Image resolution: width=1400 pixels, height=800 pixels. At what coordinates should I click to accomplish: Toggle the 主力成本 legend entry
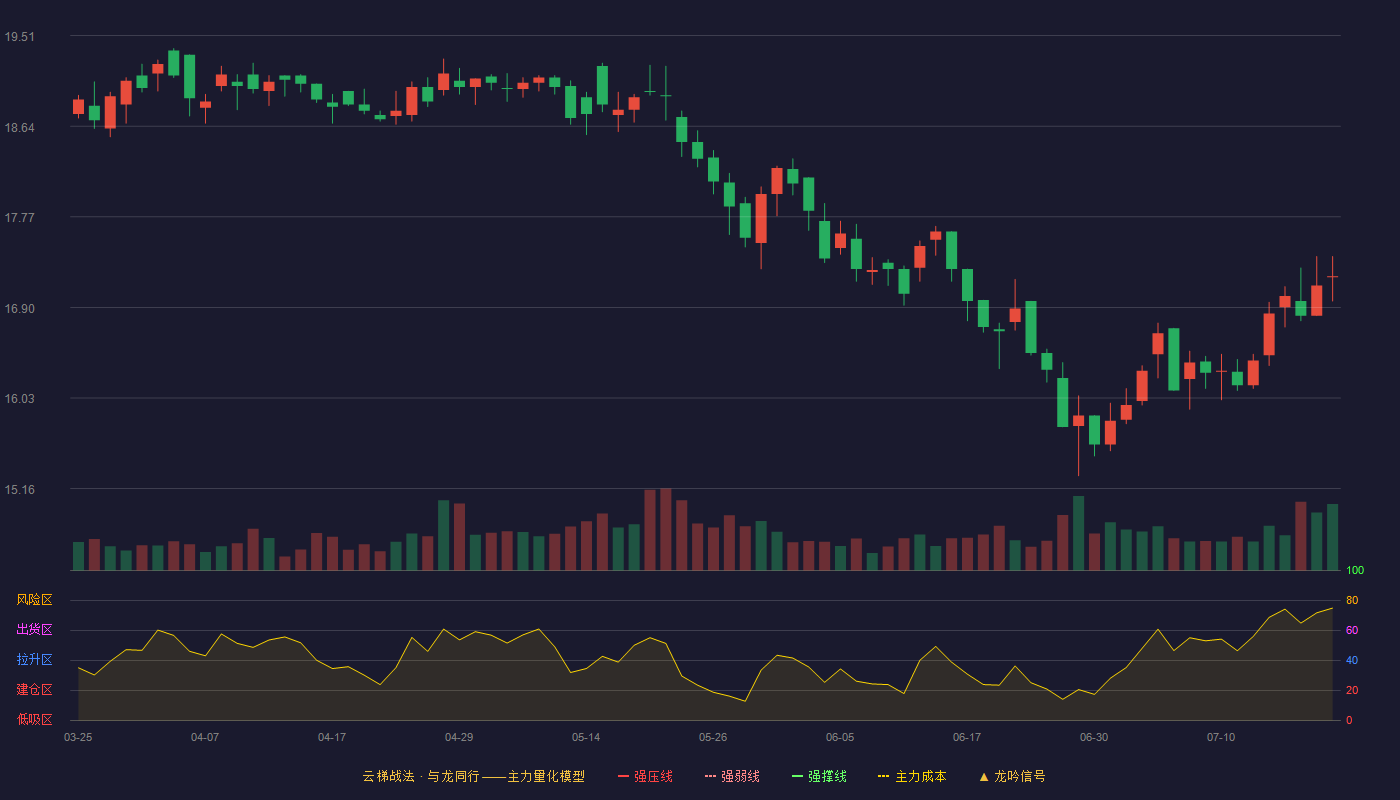click(912, 776)
